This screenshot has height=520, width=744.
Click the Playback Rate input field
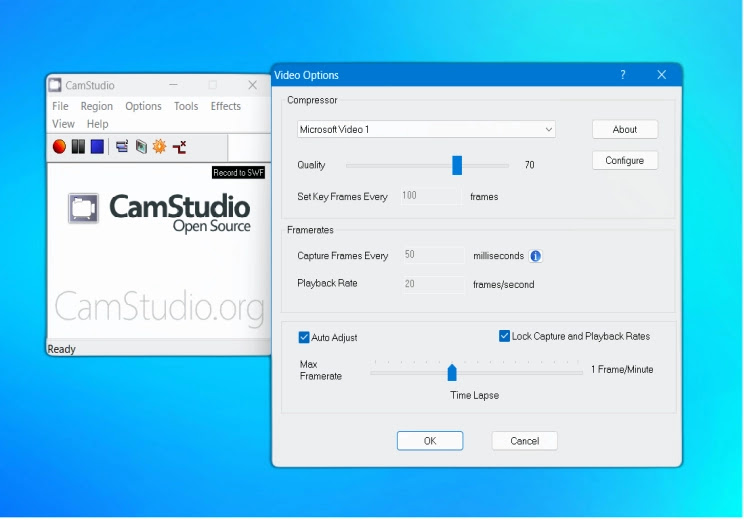coord(434,284)
